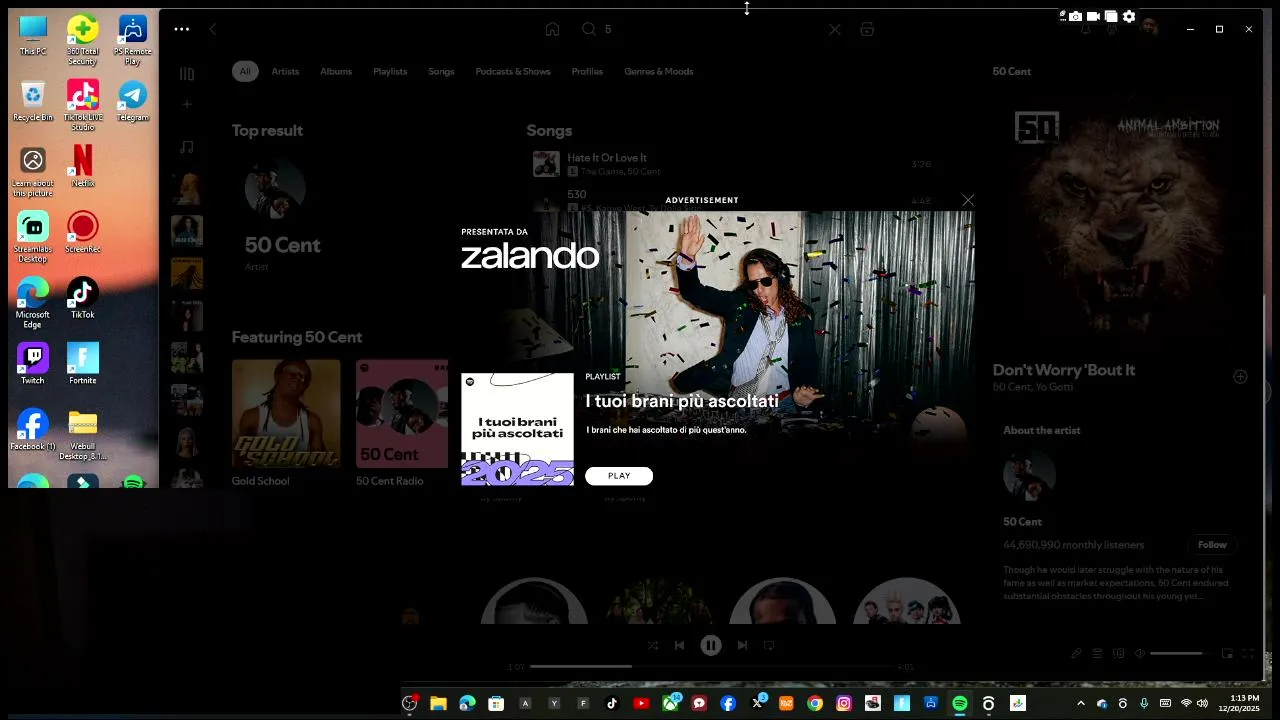
Task: Clear the Spotify search query
Action: tap(835, 29)
